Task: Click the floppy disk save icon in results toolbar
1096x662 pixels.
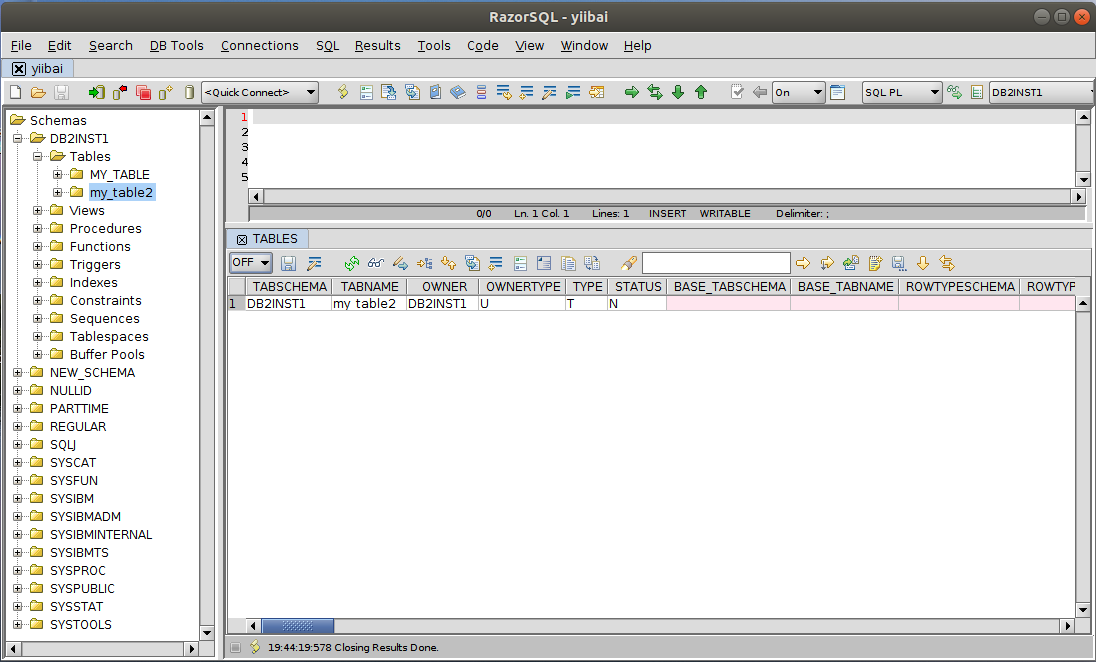Action: click(289, 263)
